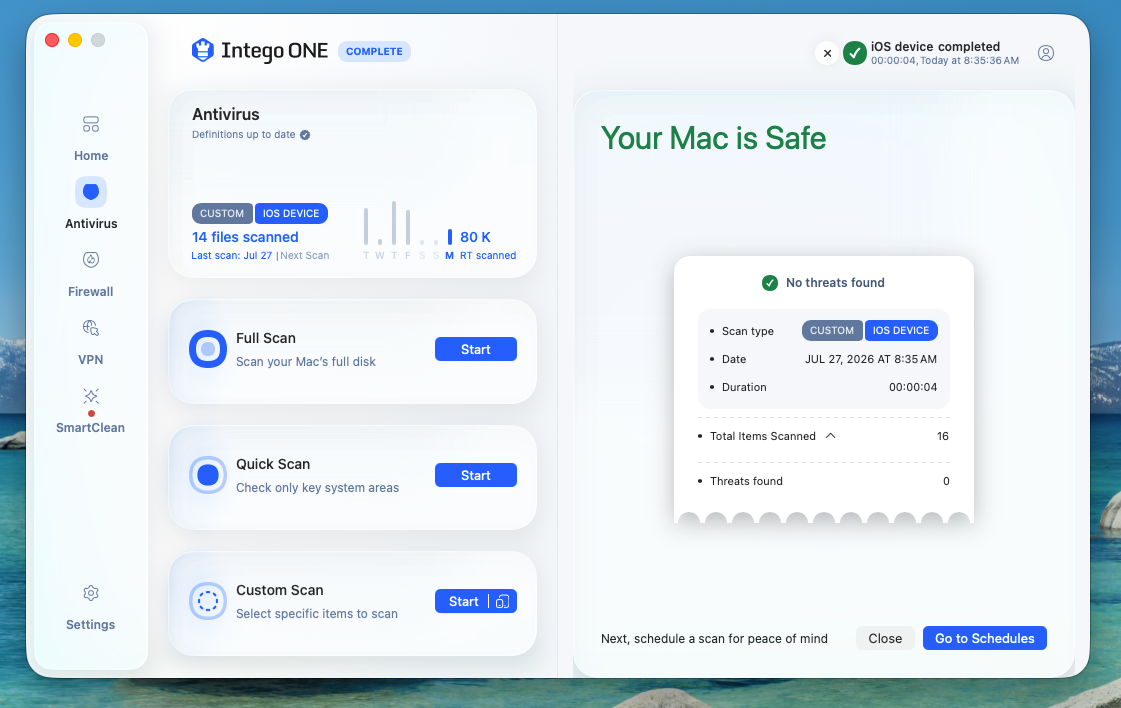Select Thursday bar in weekly scan chart
1121x708 pixels.
(x=394, y=223)
